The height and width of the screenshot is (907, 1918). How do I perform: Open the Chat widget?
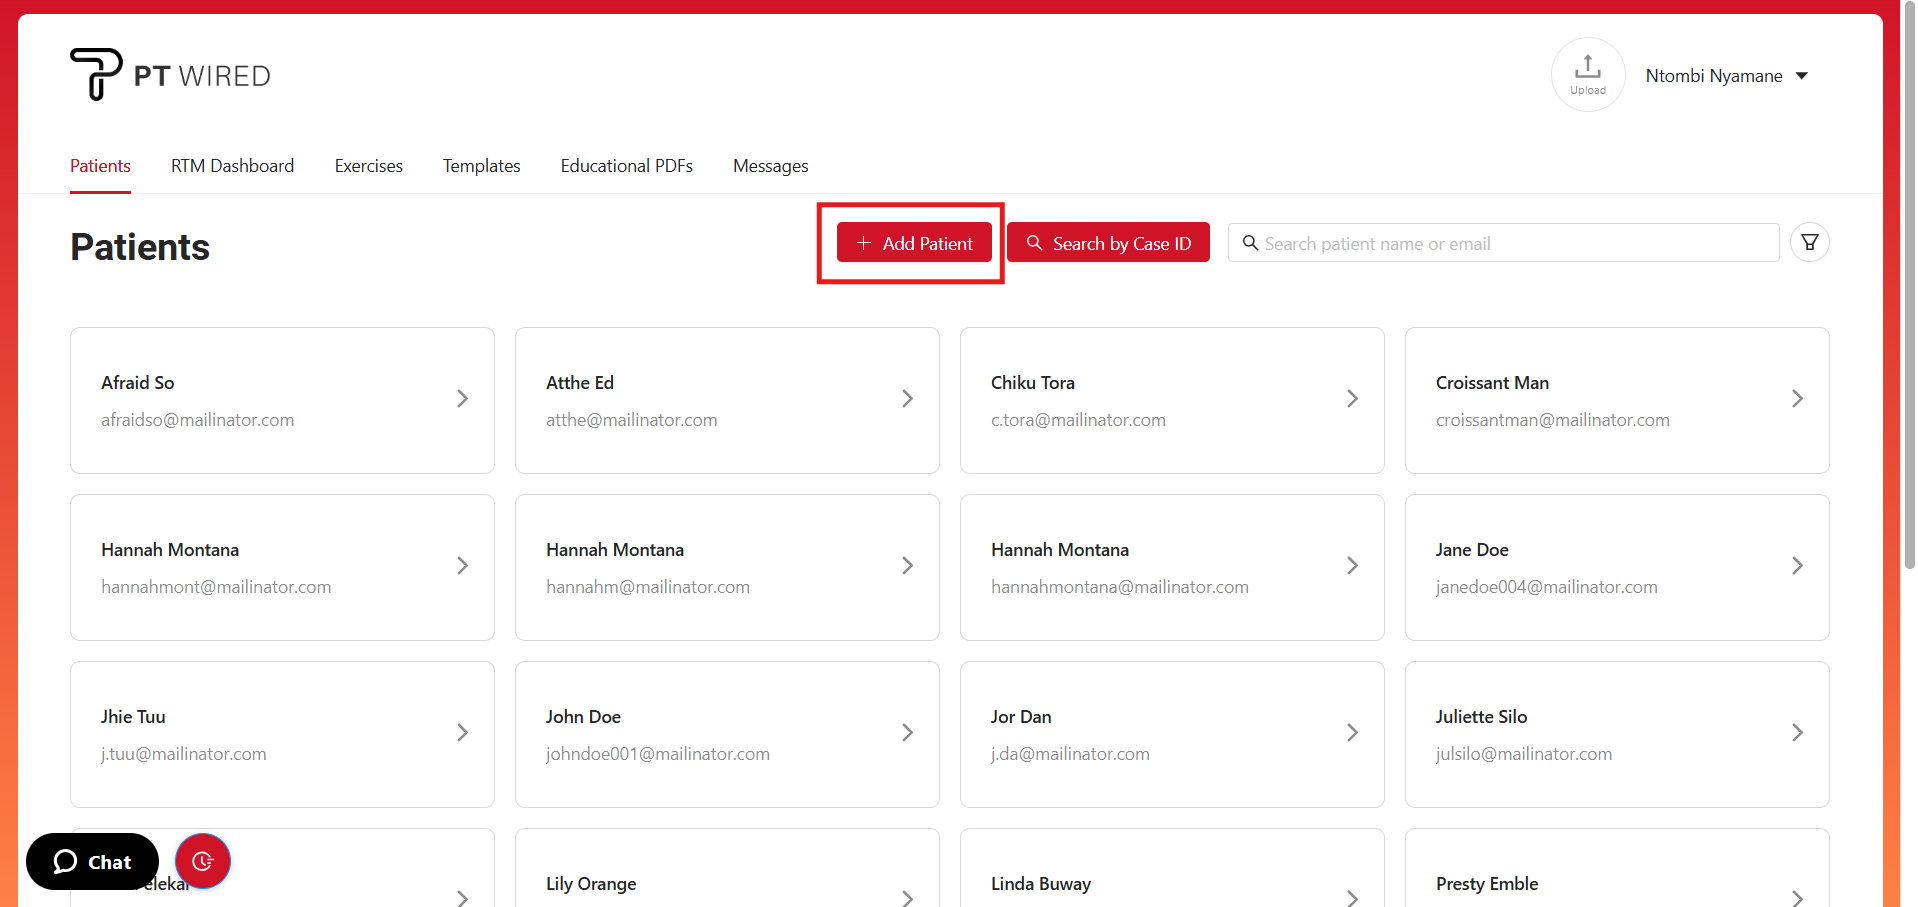[92, 862]
